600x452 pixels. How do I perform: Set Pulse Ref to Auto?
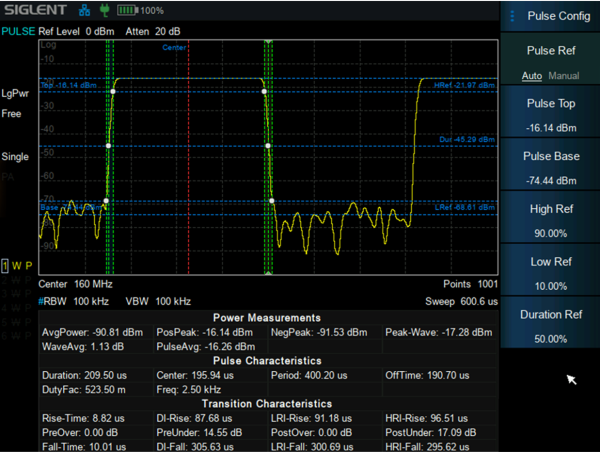[x=532, y=76]
